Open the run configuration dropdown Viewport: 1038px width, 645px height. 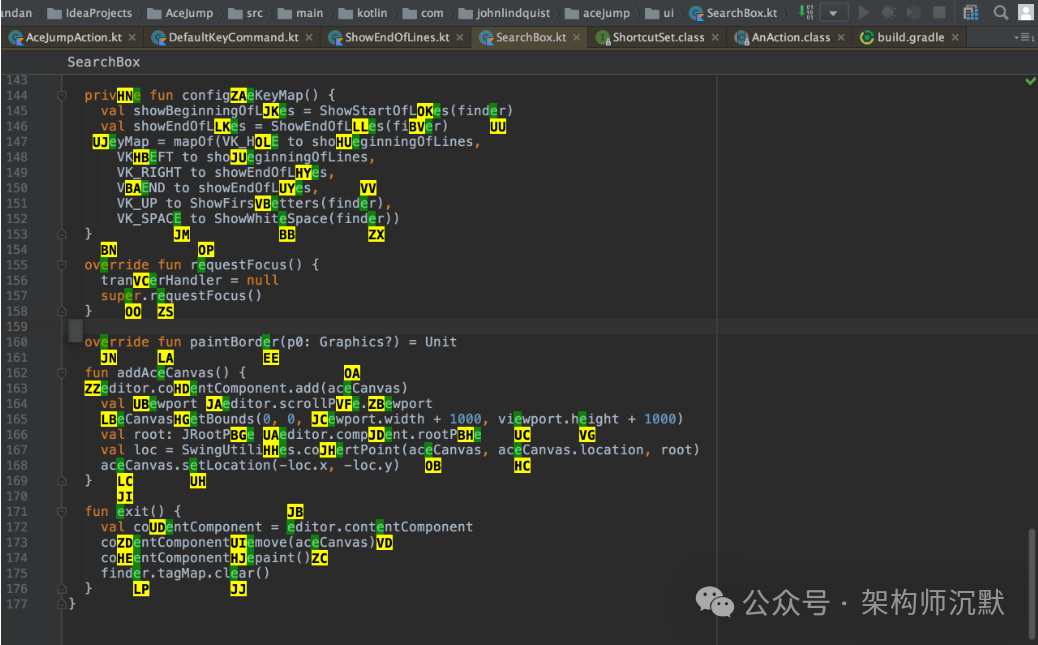(834, 13)
